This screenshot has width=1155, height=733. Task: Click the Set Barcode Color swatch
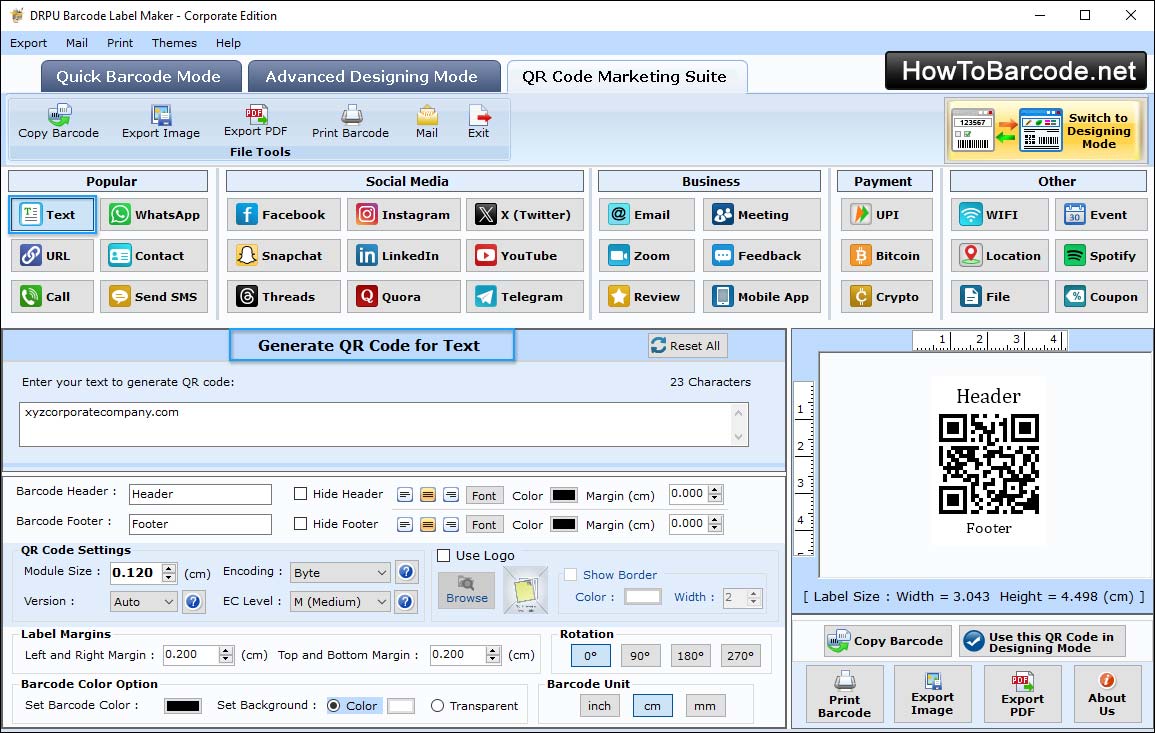tap(183, 706)
